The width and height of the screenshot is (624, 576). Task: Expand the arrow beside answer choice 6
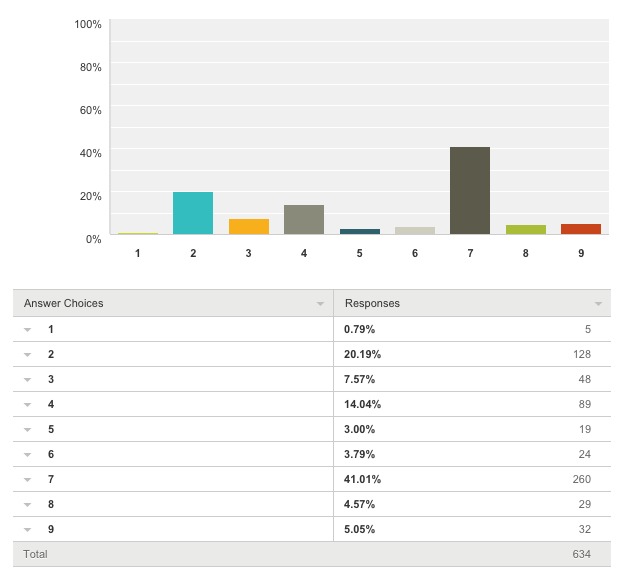tap(27, 455)
